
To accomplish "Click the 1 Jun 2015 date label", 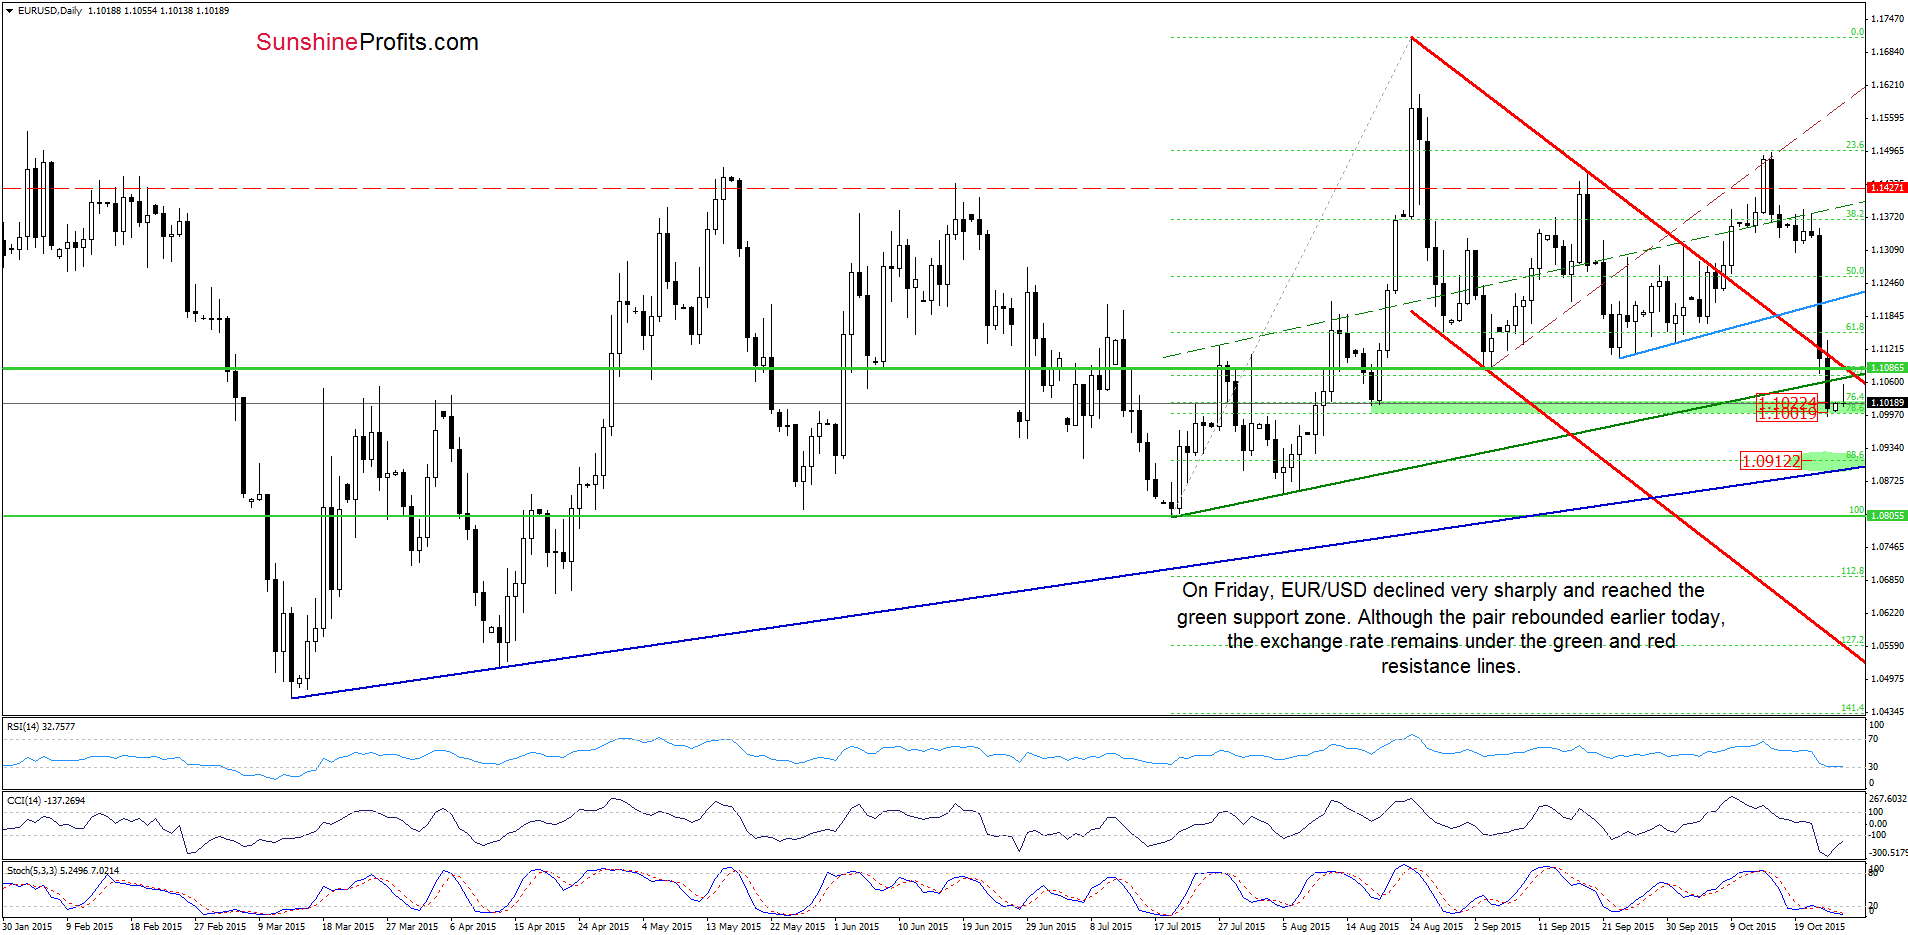I will [857, 927].
